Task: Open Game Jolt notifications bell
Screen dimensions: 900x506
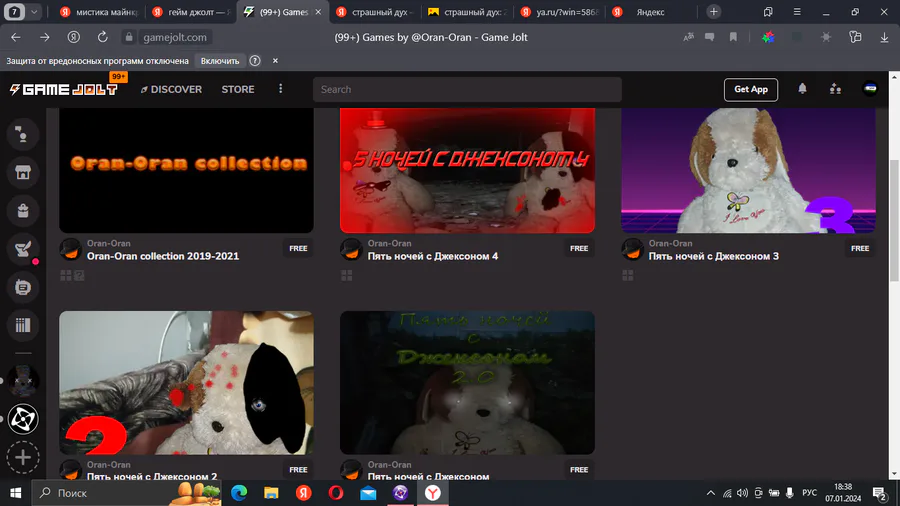Action: pos(802,89)
